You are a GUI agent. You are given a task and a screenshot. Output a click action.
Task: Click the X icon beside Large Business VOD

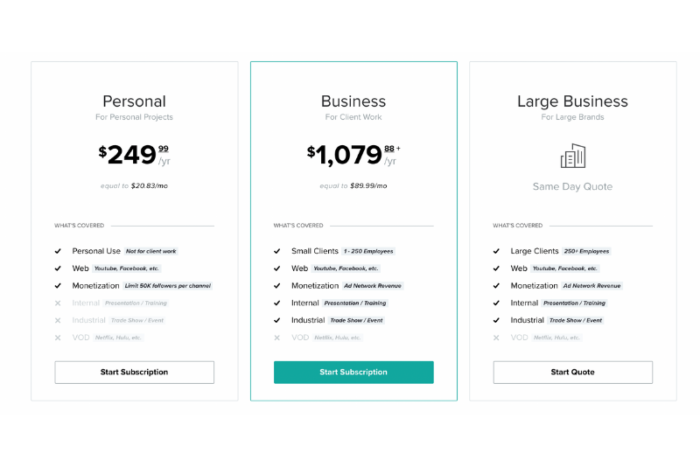[x=496, y=338]
